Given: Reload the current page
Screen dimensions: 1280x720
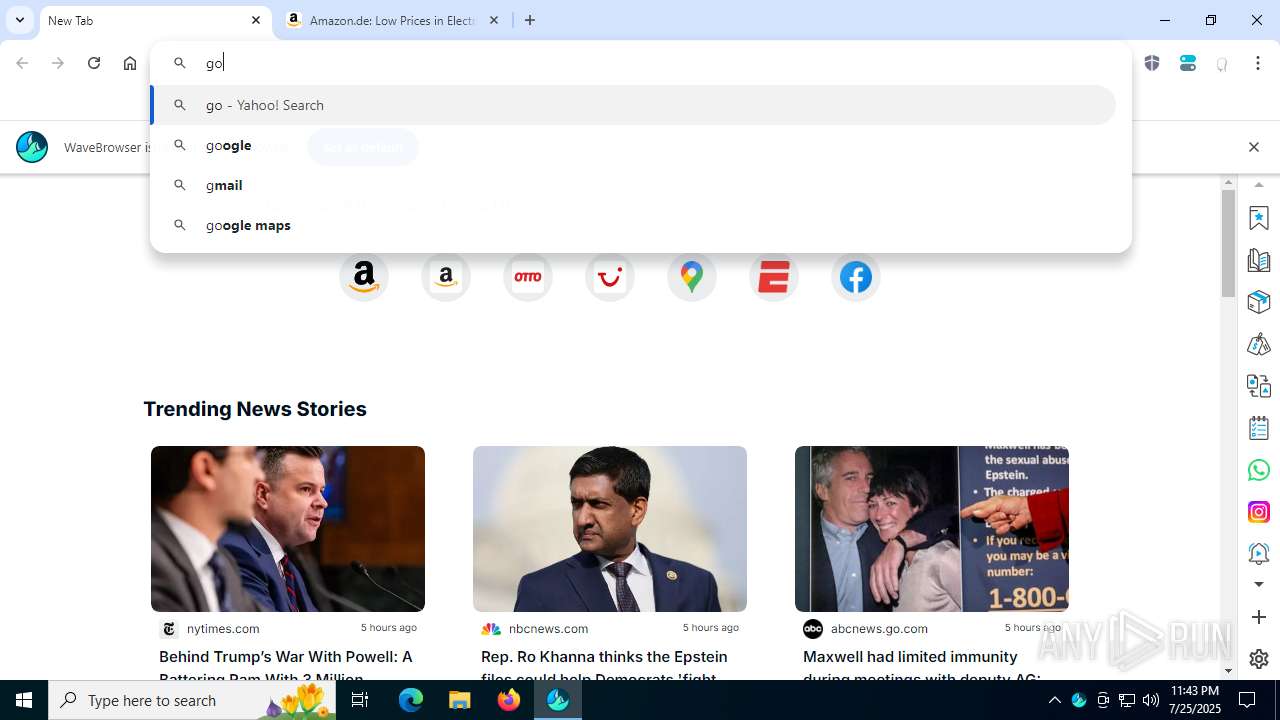Looking at the screenshot, I should (x=94, y=63).
